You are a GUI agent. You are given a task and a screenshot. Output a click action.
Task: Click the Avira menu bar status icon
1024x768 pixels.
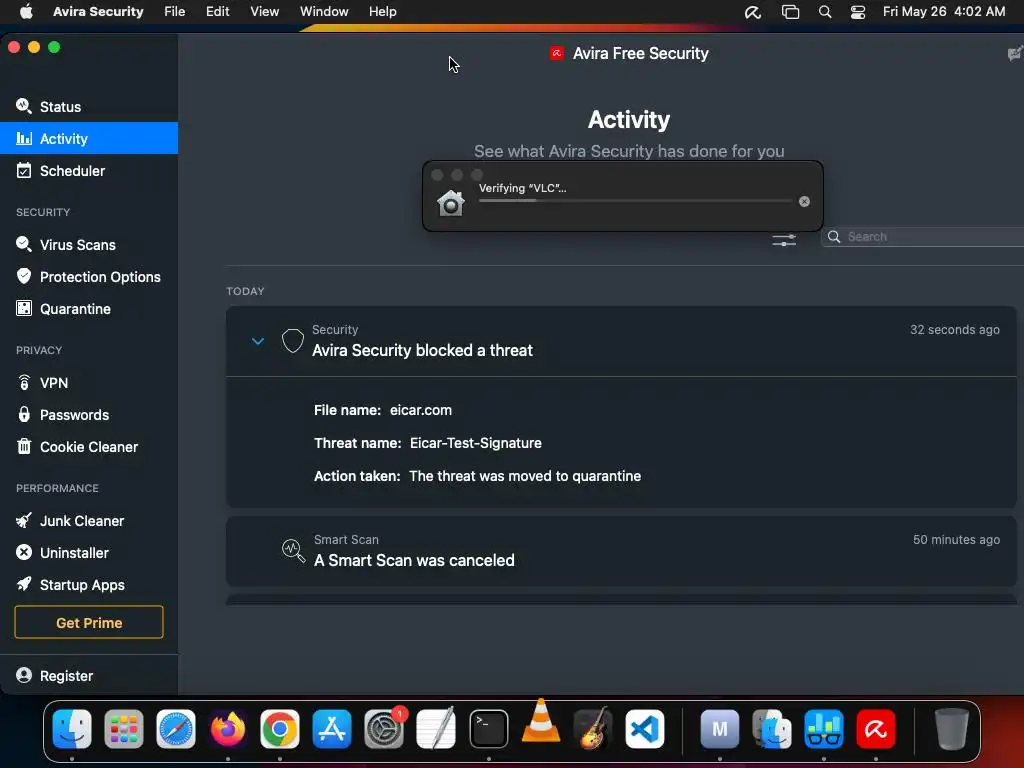753,12
